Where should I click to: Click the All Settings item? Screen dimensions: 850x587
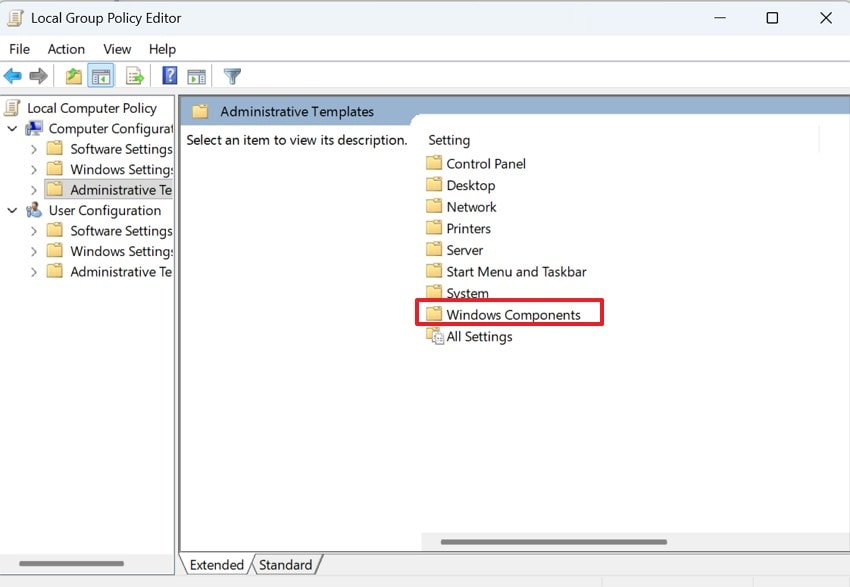(x=479, y=337)
